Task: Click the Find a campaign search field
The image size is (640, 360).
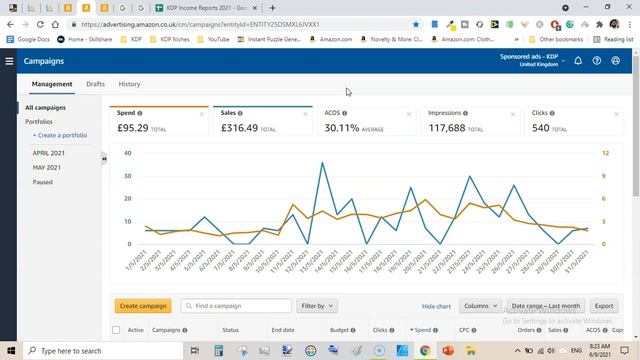Action: tap(236, 306)
